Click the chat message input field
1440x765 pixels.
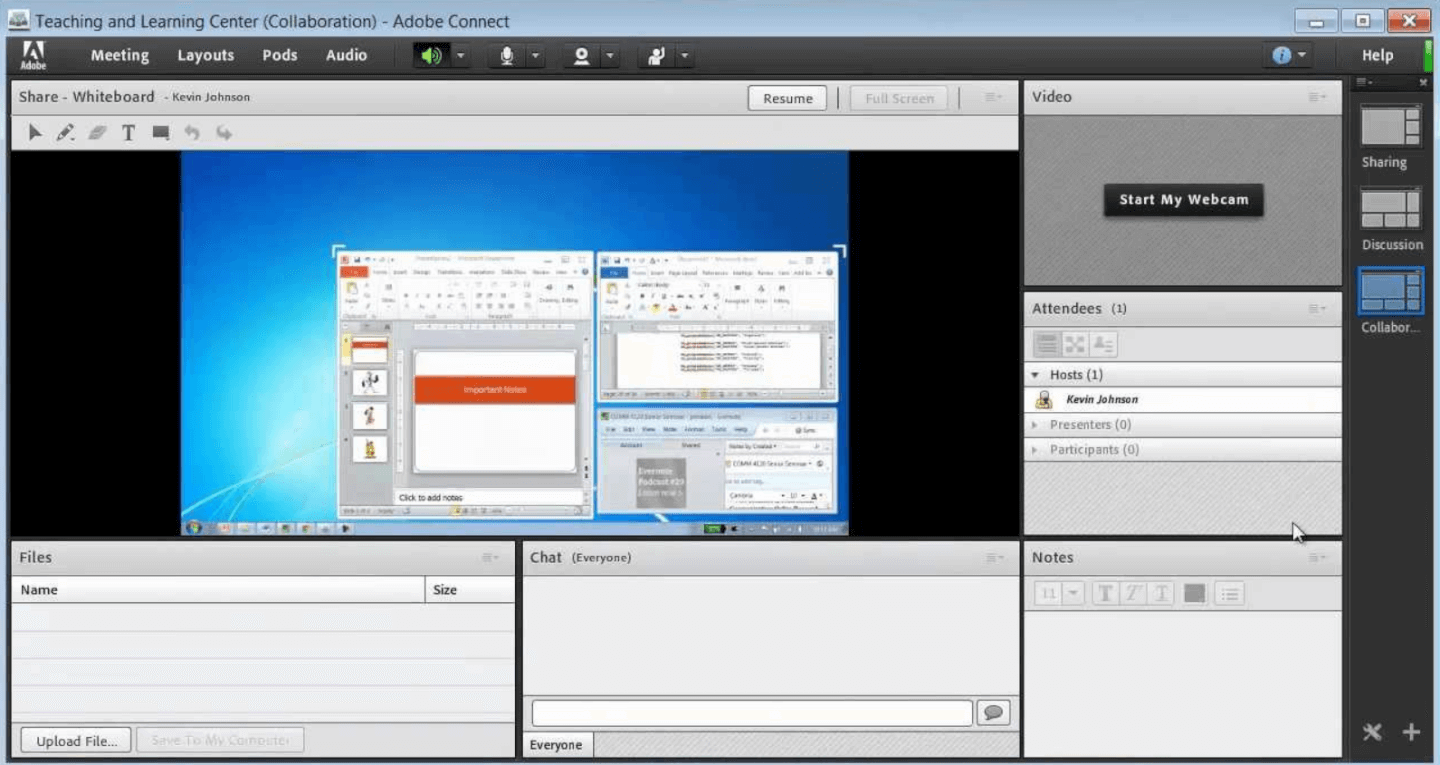tap(752, 713)
